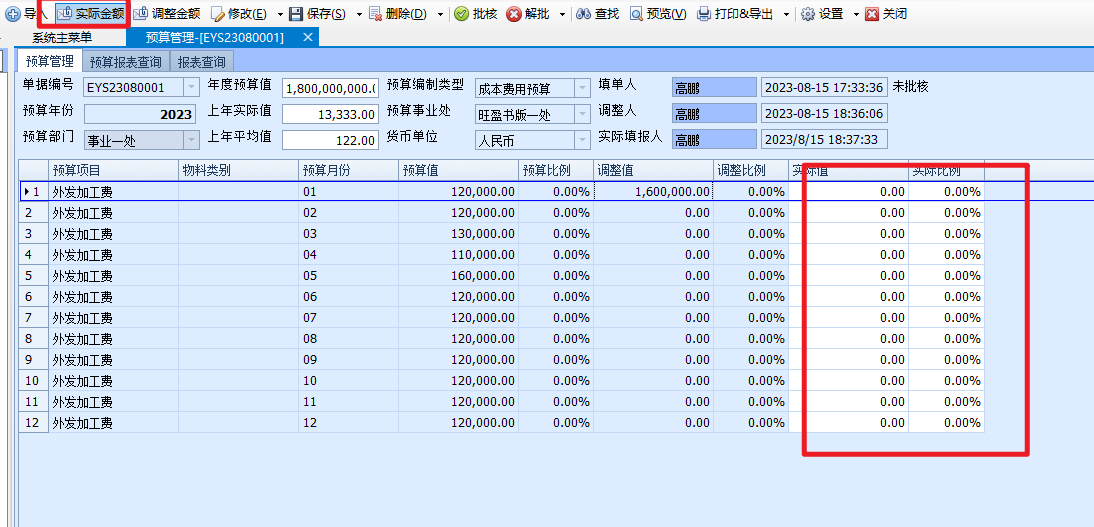1094x527 pixels.
Task: Click the 实际填报人 field showing 高鹏
Action: (714, 140)
